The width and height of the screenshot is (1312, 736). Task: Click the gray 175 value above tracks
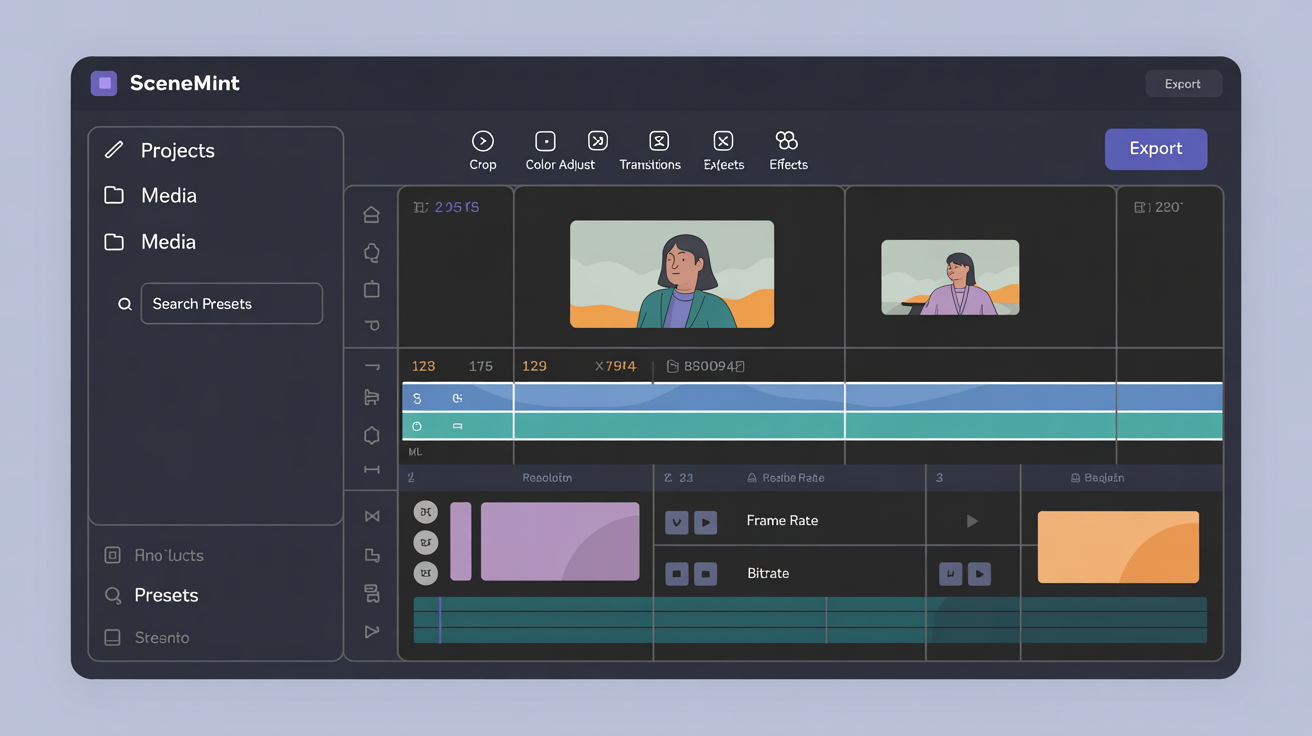tap(481, 366)
